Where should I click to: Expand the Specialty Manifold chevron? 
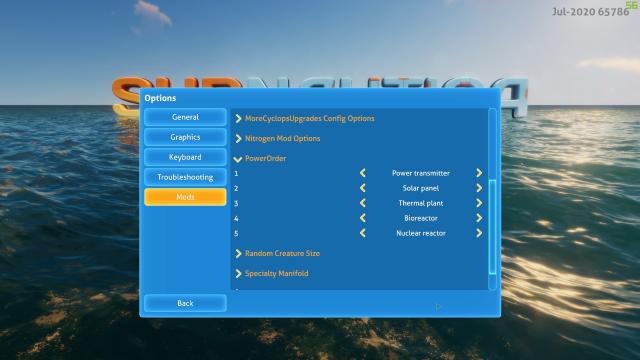point(238,273)
